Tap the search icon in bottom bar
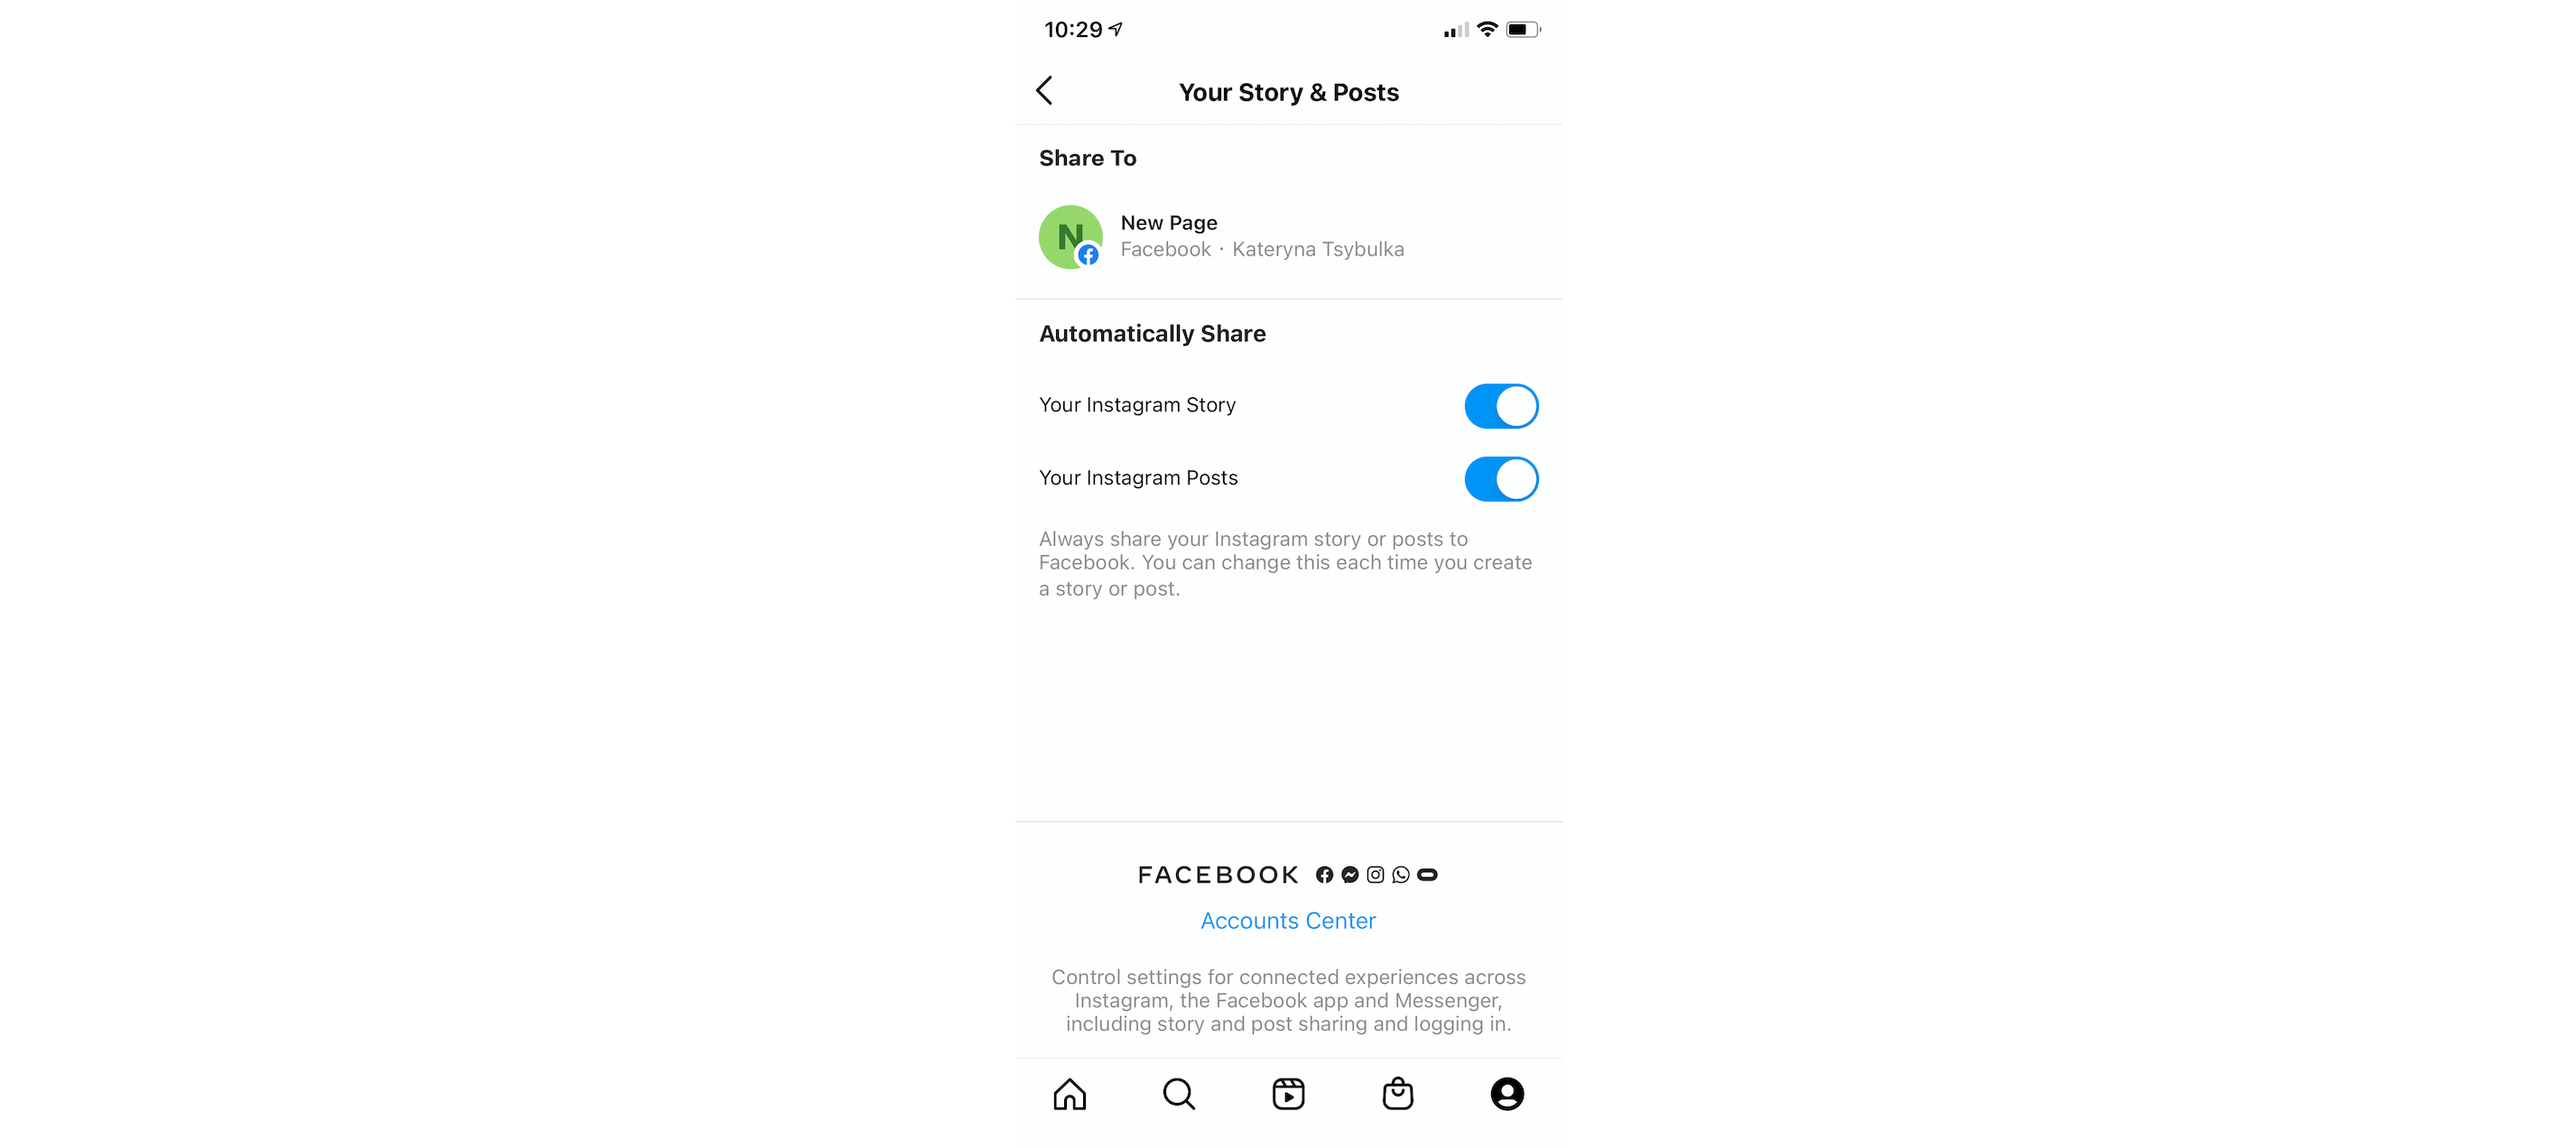The image size is (2576, 1148). click(1180, 1092)
